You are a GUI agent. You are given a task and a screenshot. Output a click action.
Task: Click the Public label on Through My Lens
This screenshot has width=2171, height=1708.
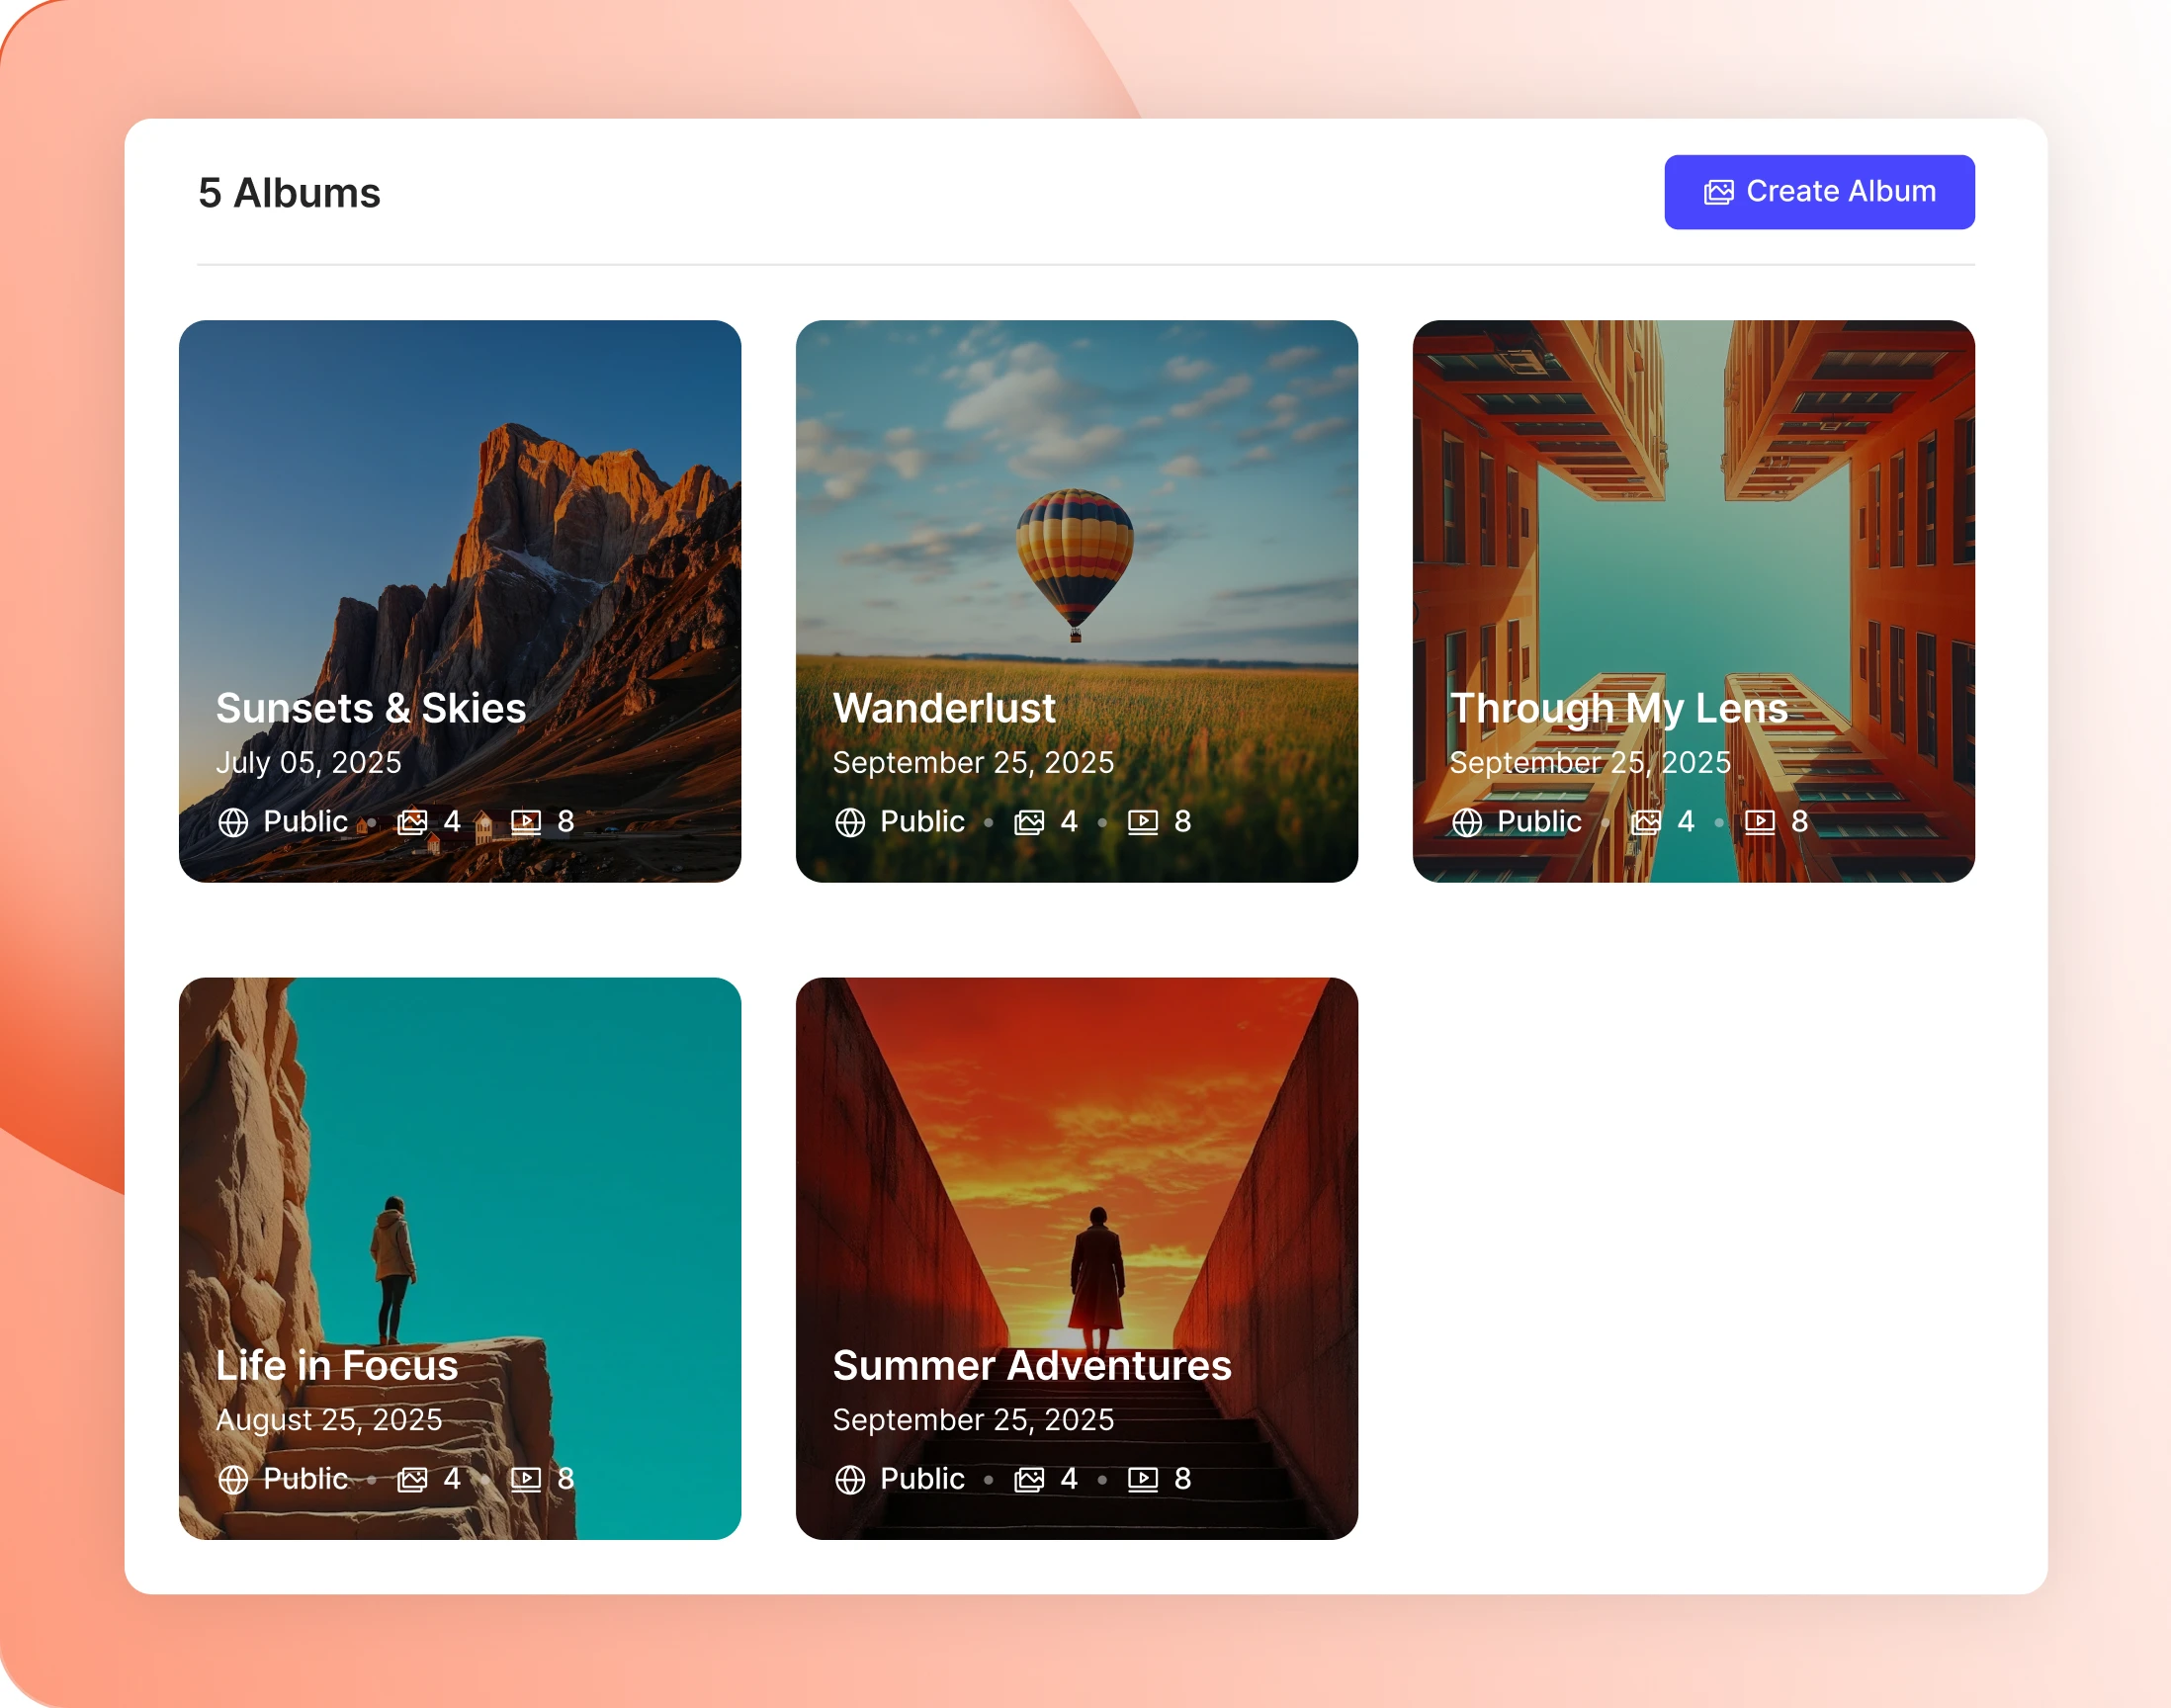point(1539,822)
